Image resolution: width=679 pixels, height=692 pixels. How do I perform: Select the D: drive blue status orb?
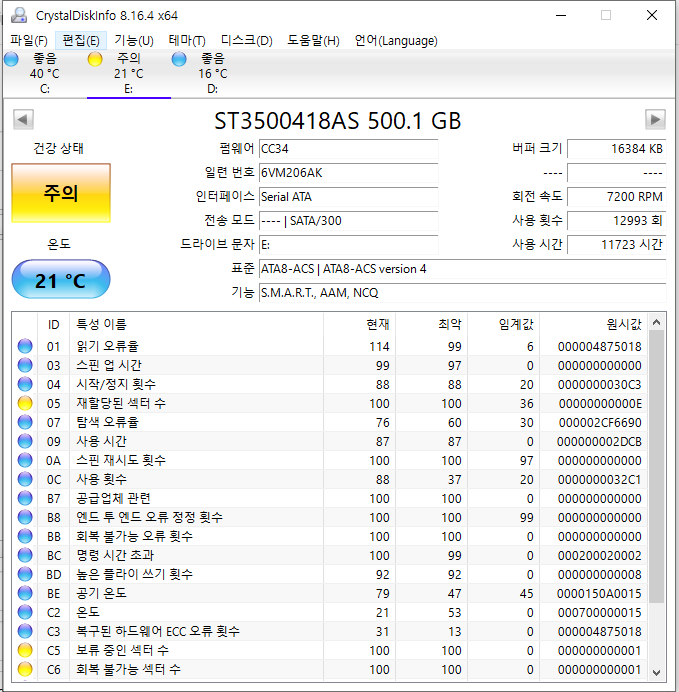tap(179, 59)
